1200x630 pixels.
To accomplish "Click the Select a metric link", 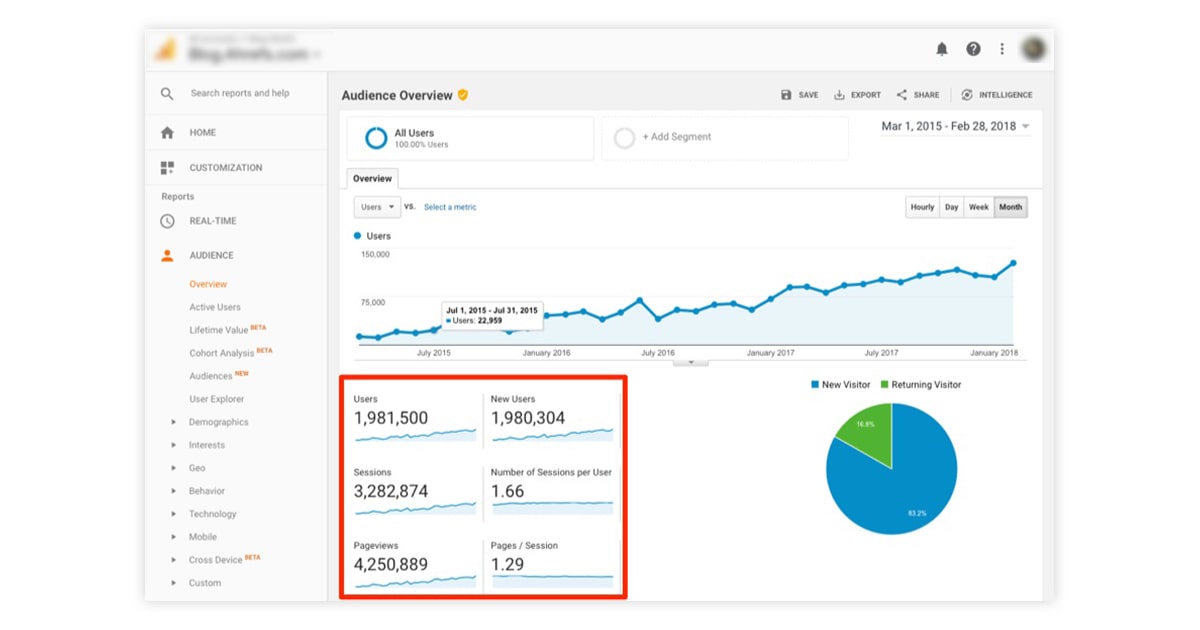I will [450, 207].
